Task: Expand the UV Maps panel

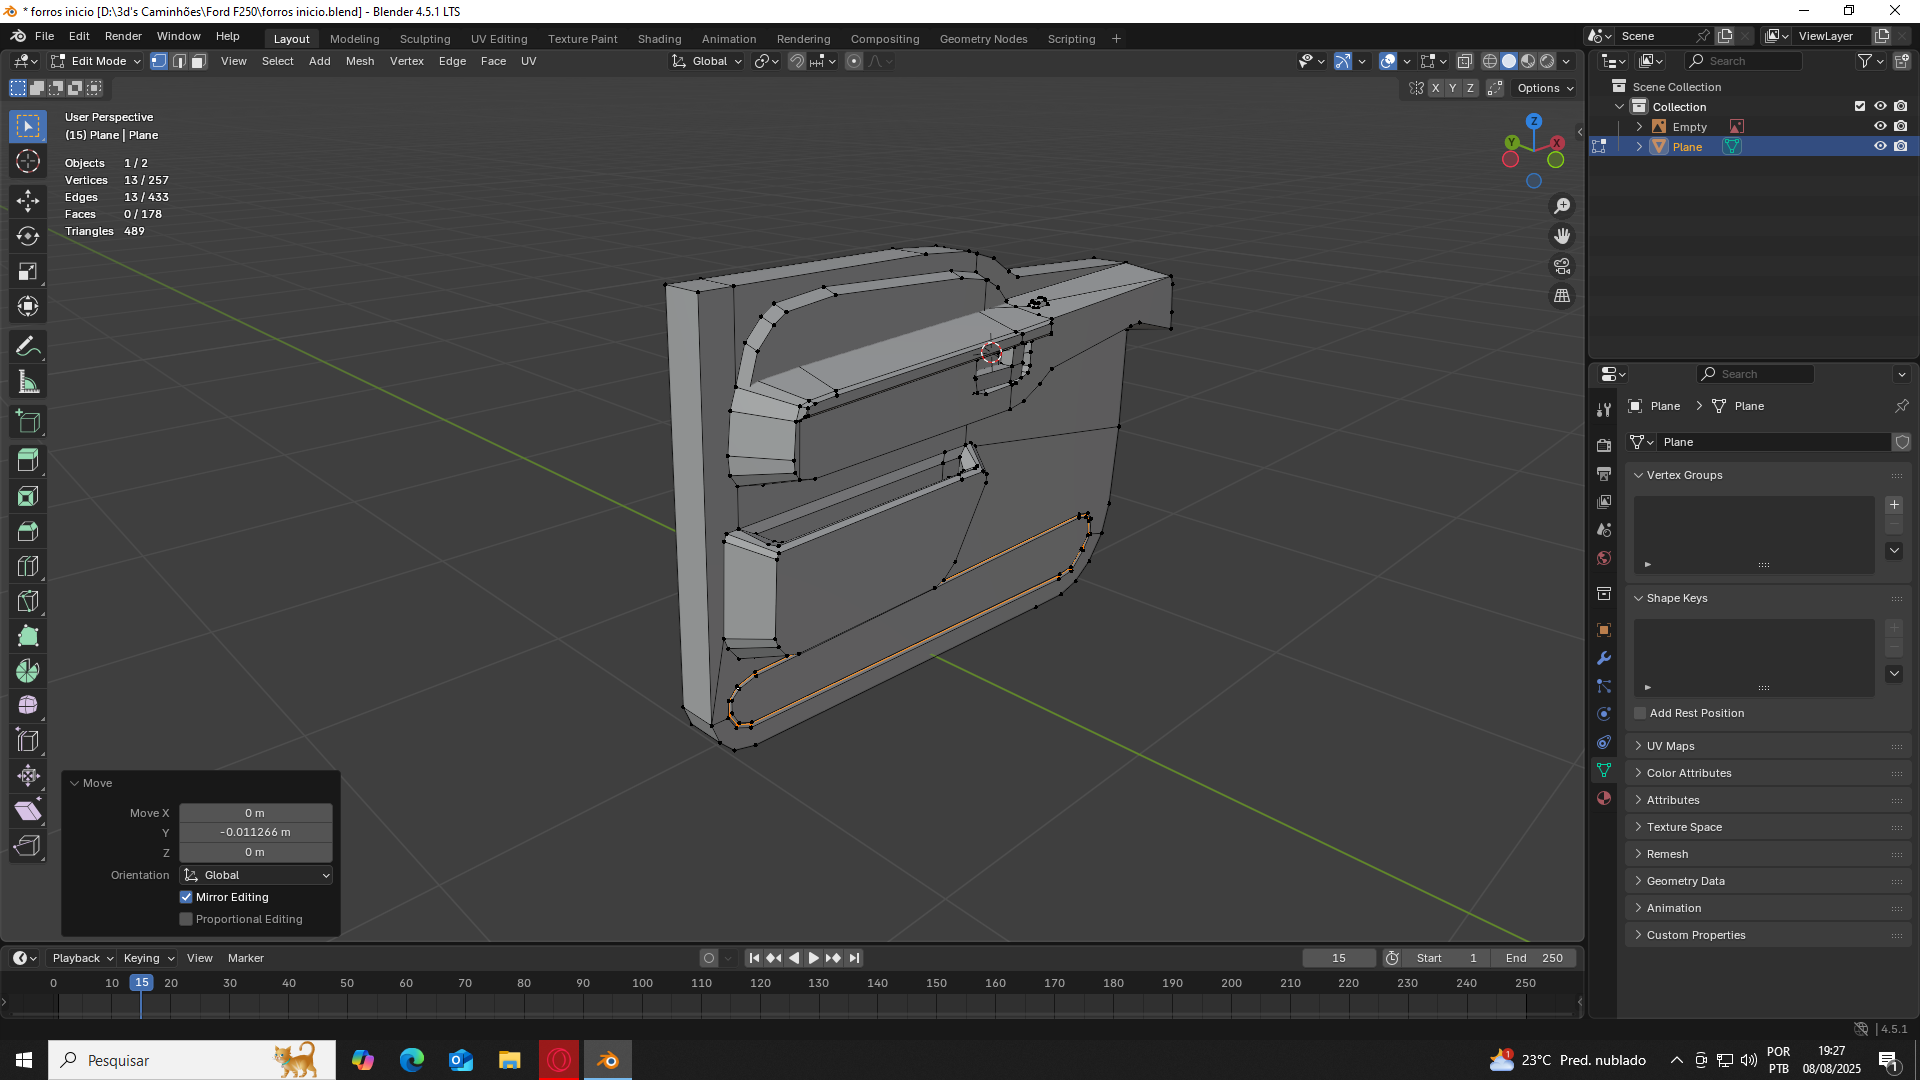Action: 1670,746
